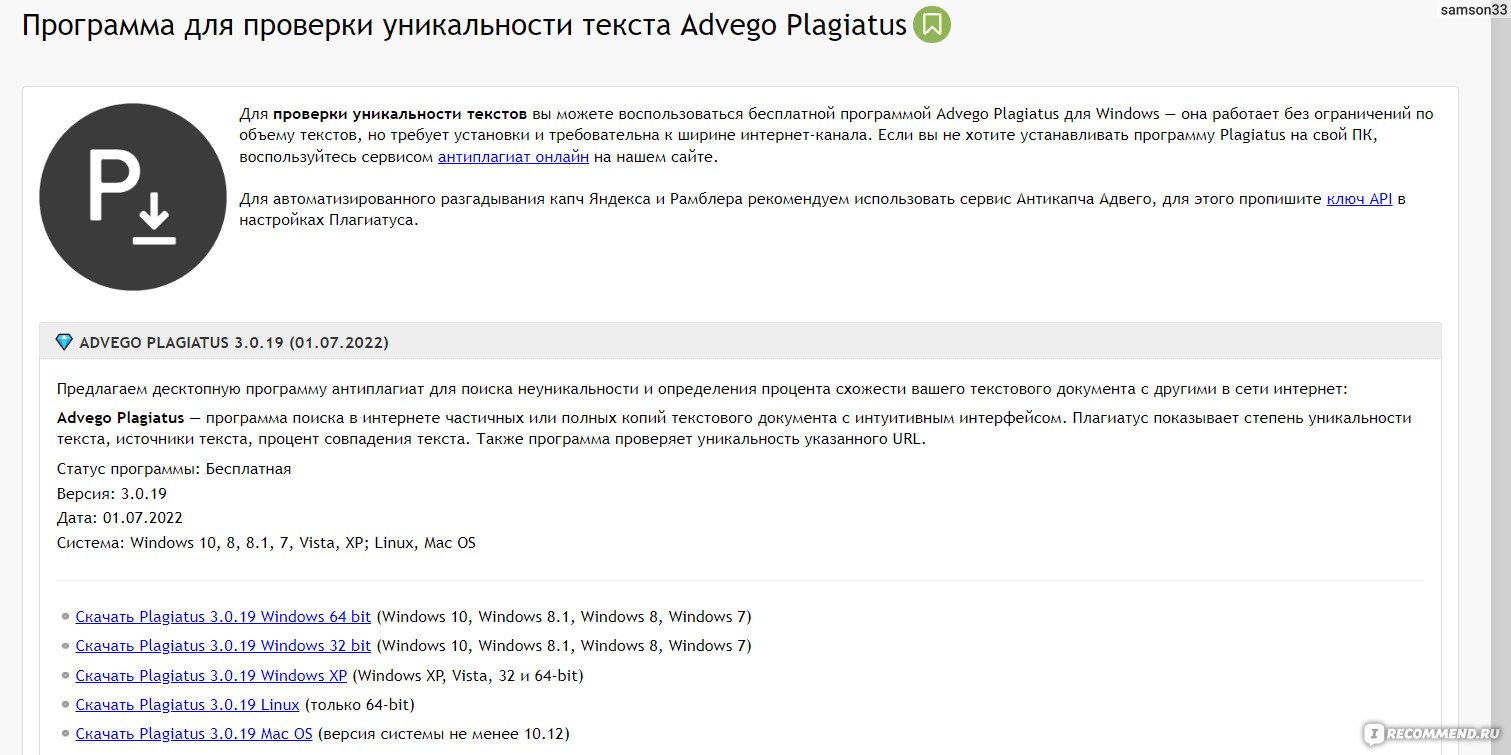The image size is (1511, 755).
Task: Click the 'Дата: 01.07.2022' line
Action: pos(120,518)
